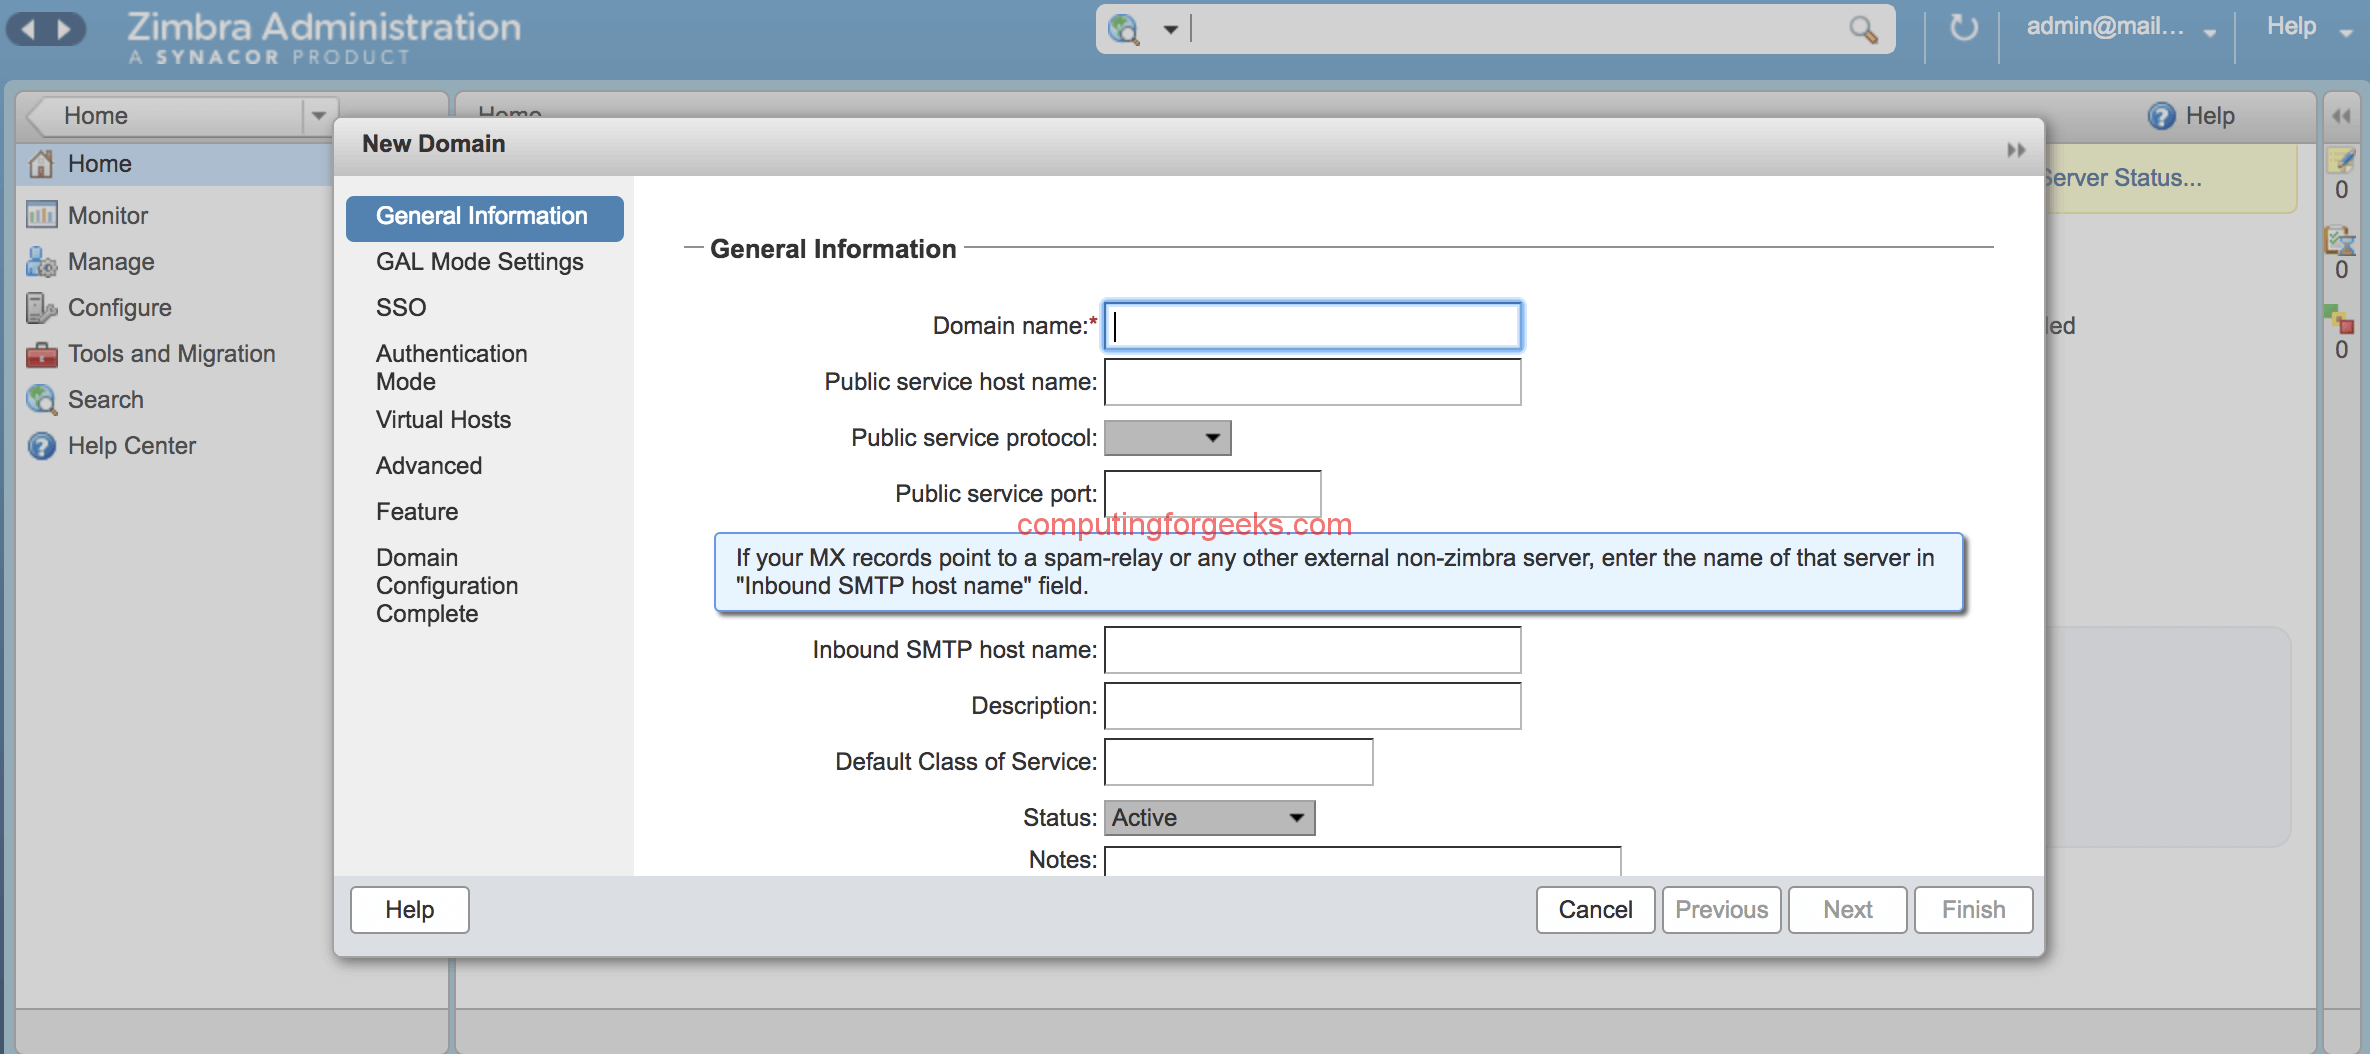Go to GAL Mode Settings step
The image size is (2370, 1054).
(480, 262)
